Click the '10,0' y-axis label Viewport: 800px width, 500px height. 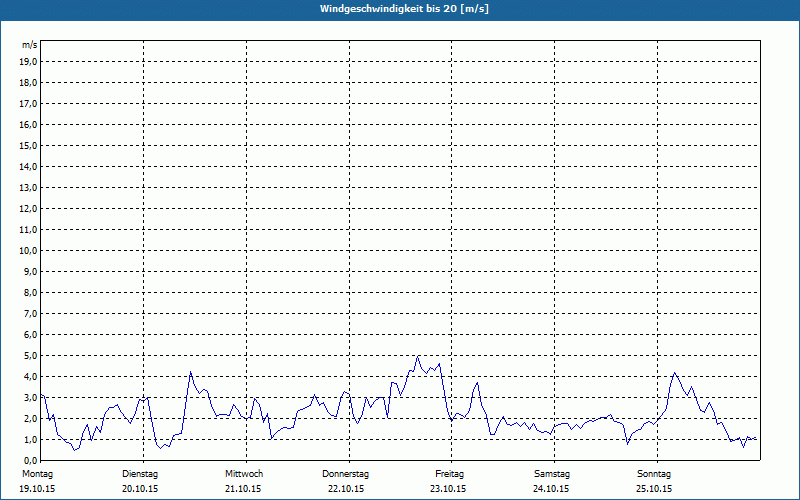28,251
